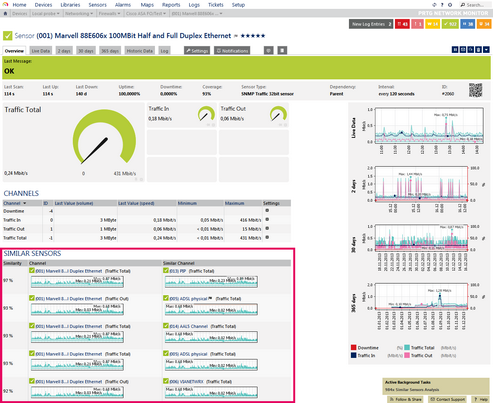
Task: Click the green status icon beside (006) VIANETWRX
Action: 166,381
